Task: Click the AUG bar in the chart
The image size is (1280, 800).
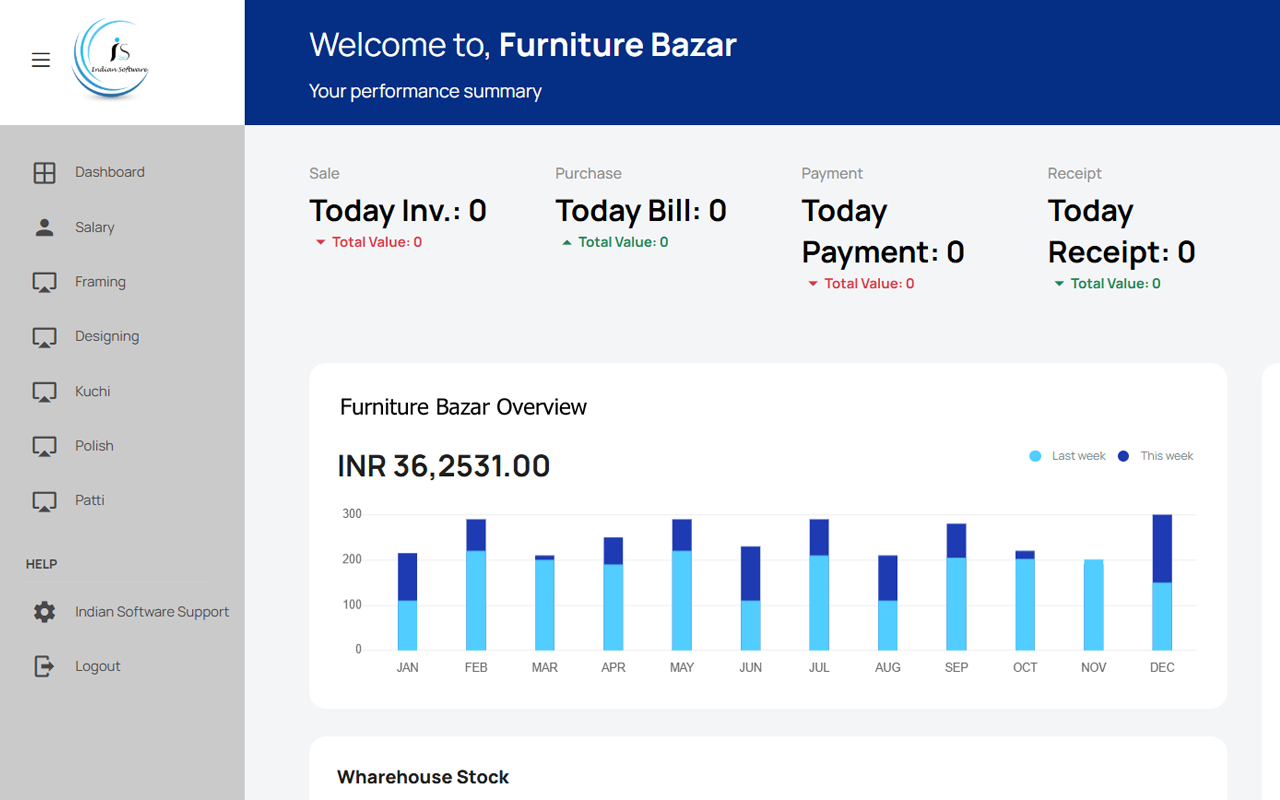Action: click(x=888, y=603)
